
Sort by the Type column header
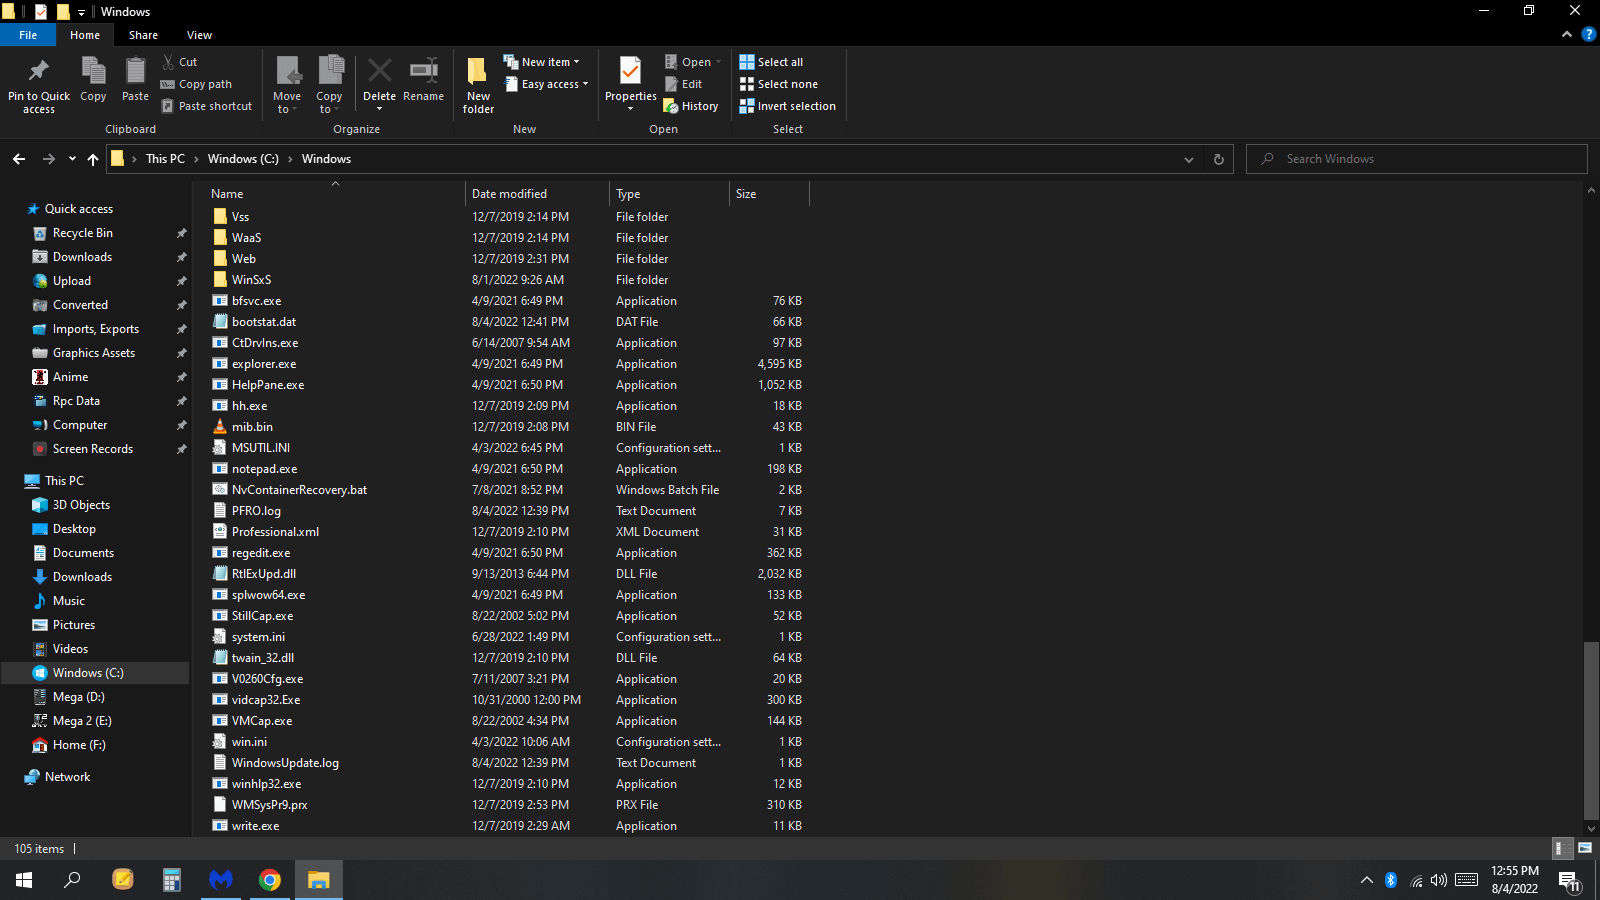[x=669, y=194]
